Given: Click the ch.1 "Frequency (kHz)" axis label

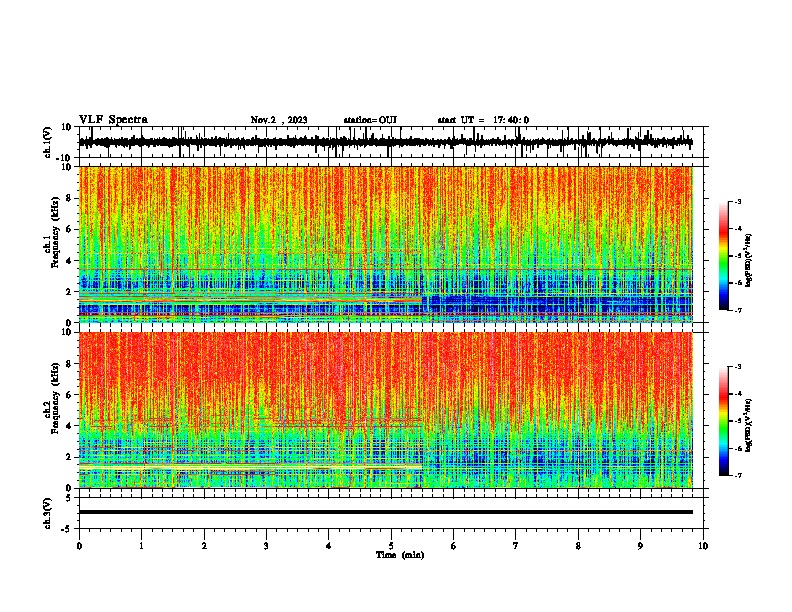Looking at the screenshot, I should pyautogui.click(x=55, y=233).
